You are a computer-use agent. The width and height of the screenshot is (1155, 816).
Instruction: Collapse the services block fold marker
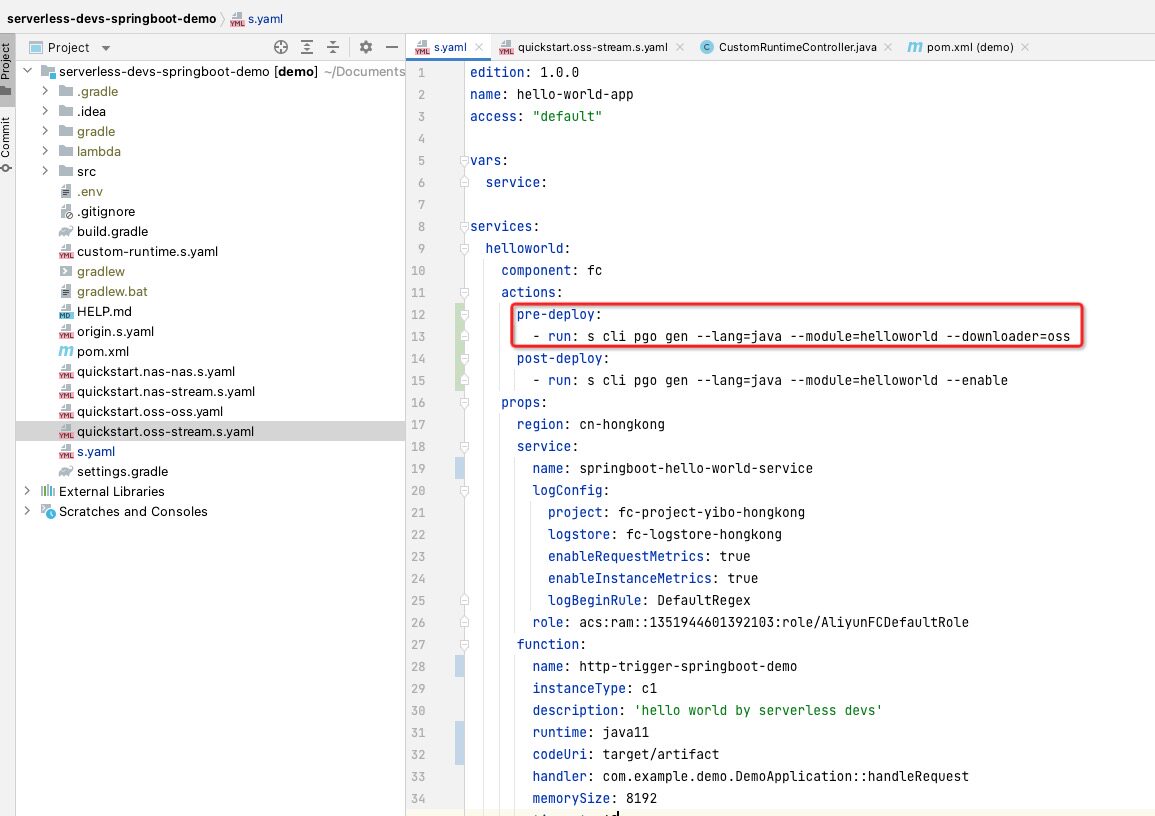pos(463,227)
